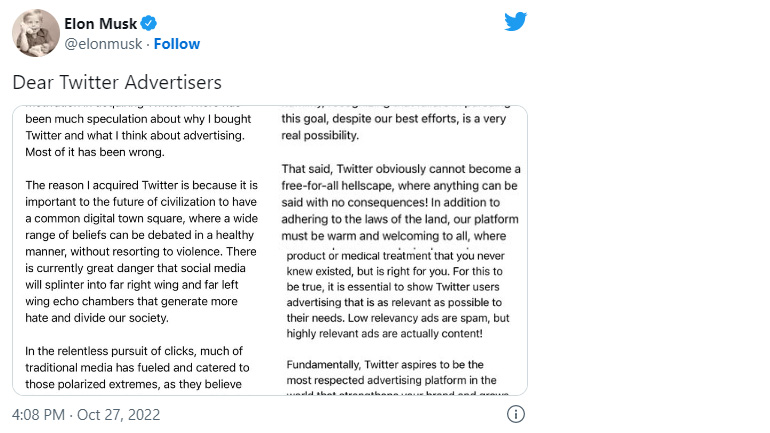Click the @elonmusk handle
This screenshot has width=770, height=433.
(x=104, y=44)
